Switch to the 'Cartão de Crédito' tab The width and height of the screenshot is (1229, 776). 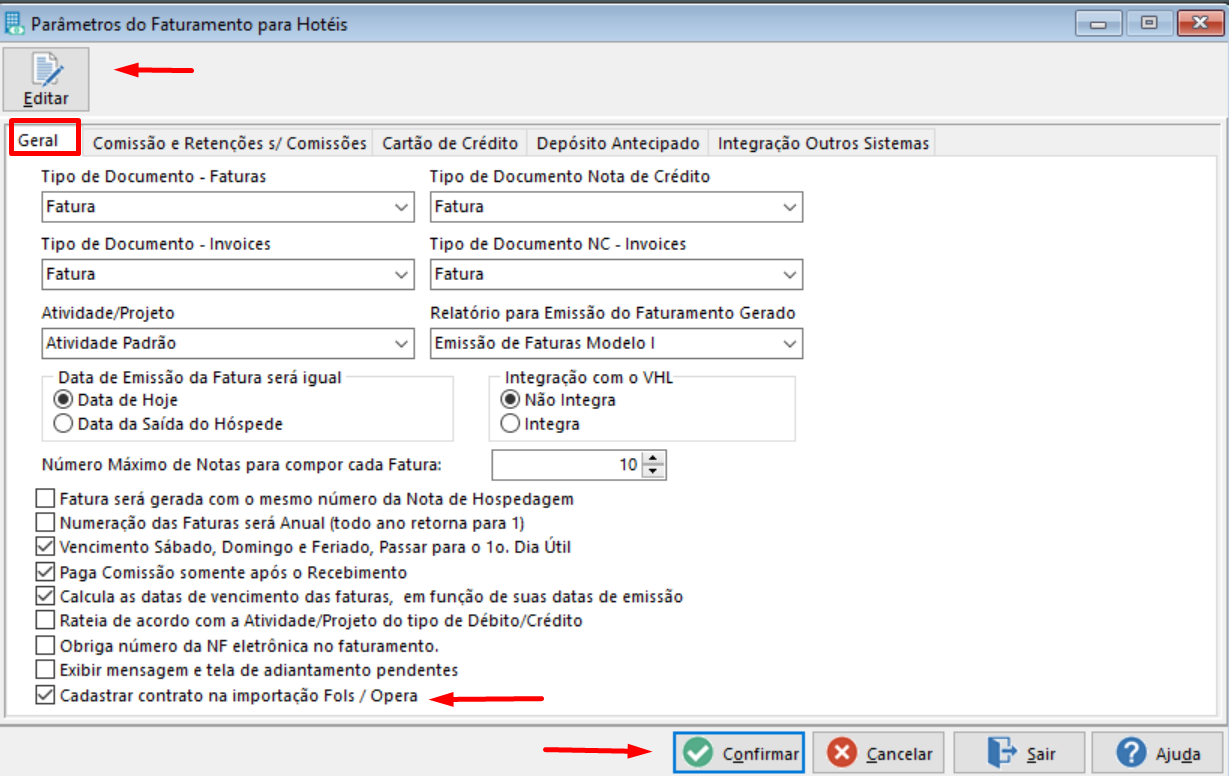click(x=450, y=142)
